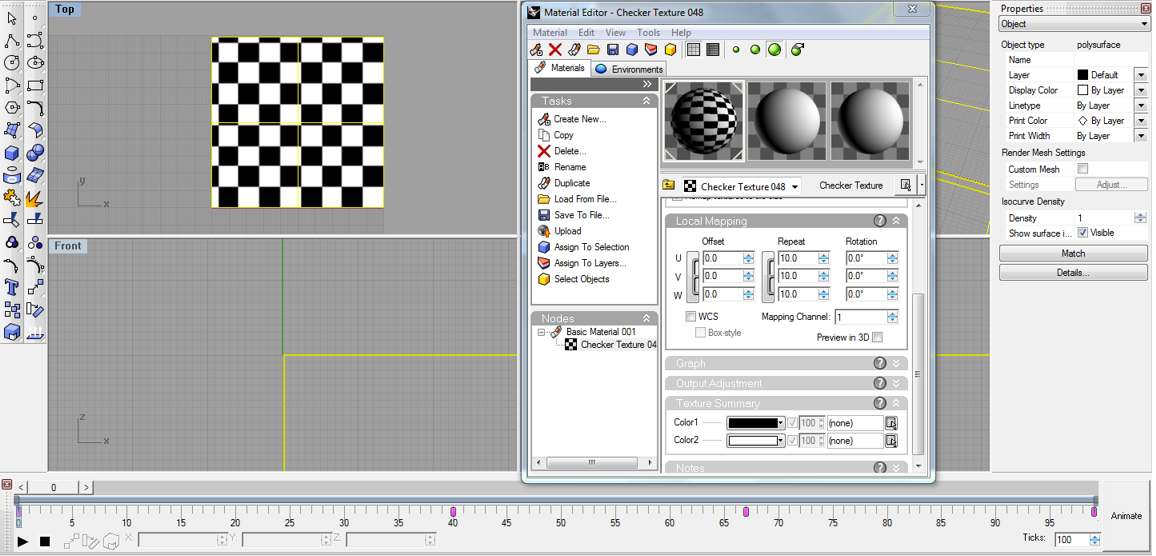The width and height of the screenshot is (1156, 556).
Task: Click the puzzle gear icon in left toolbar
Action: coord(13,198)
